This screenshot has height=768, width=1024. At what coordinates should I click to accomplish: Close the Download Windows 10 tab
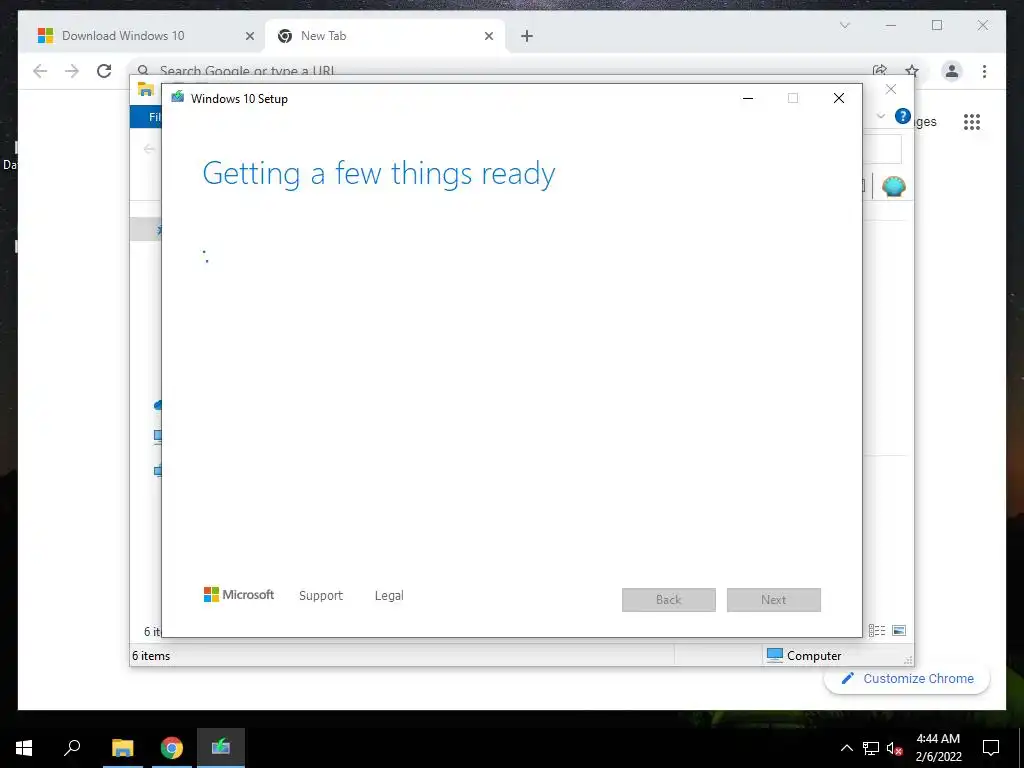tap(249, 37)
